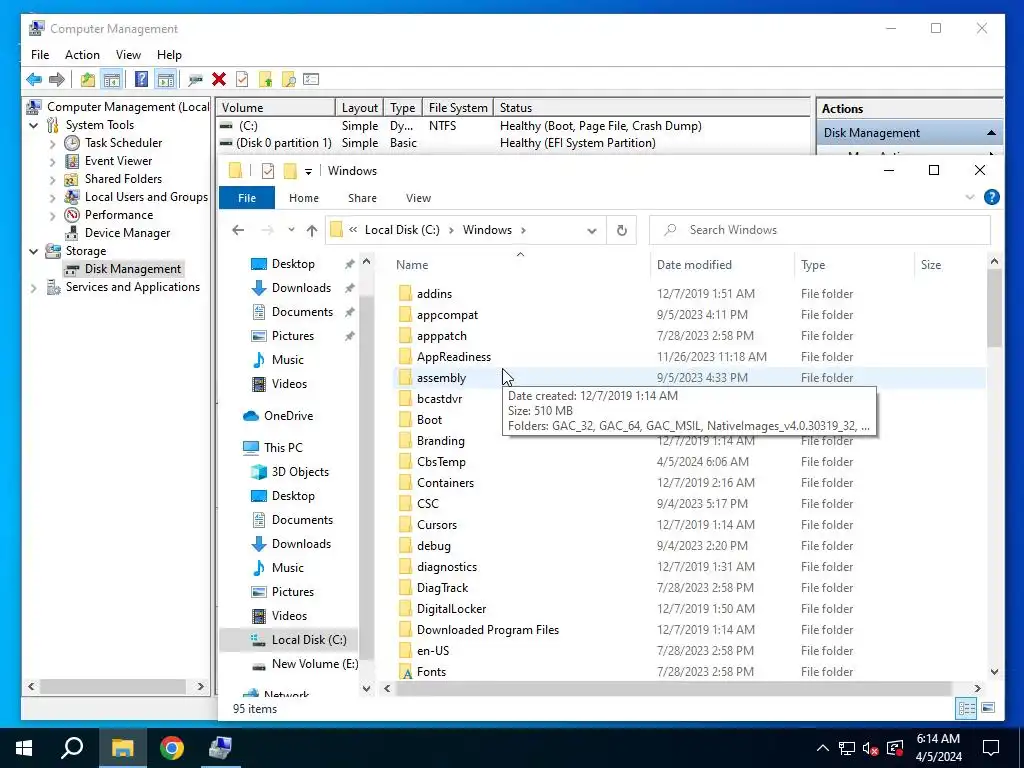Expand Services and Applications node
The image size is (1024, 768).
pos(34,287)
